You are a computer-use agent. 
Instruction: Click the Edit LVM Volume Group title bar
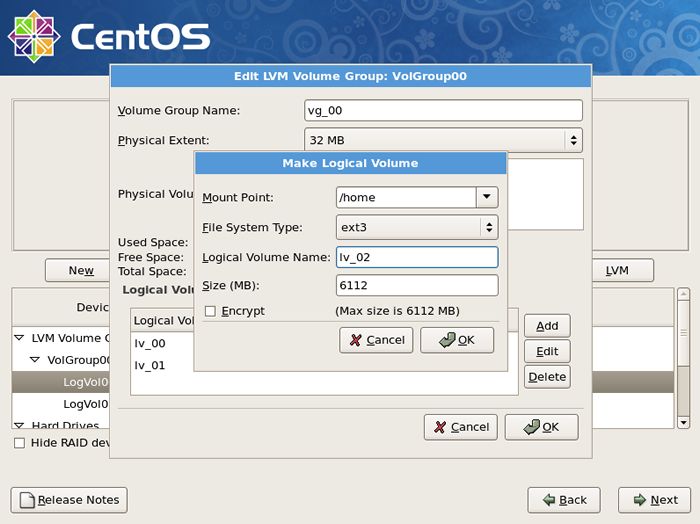tap(350, 76)
